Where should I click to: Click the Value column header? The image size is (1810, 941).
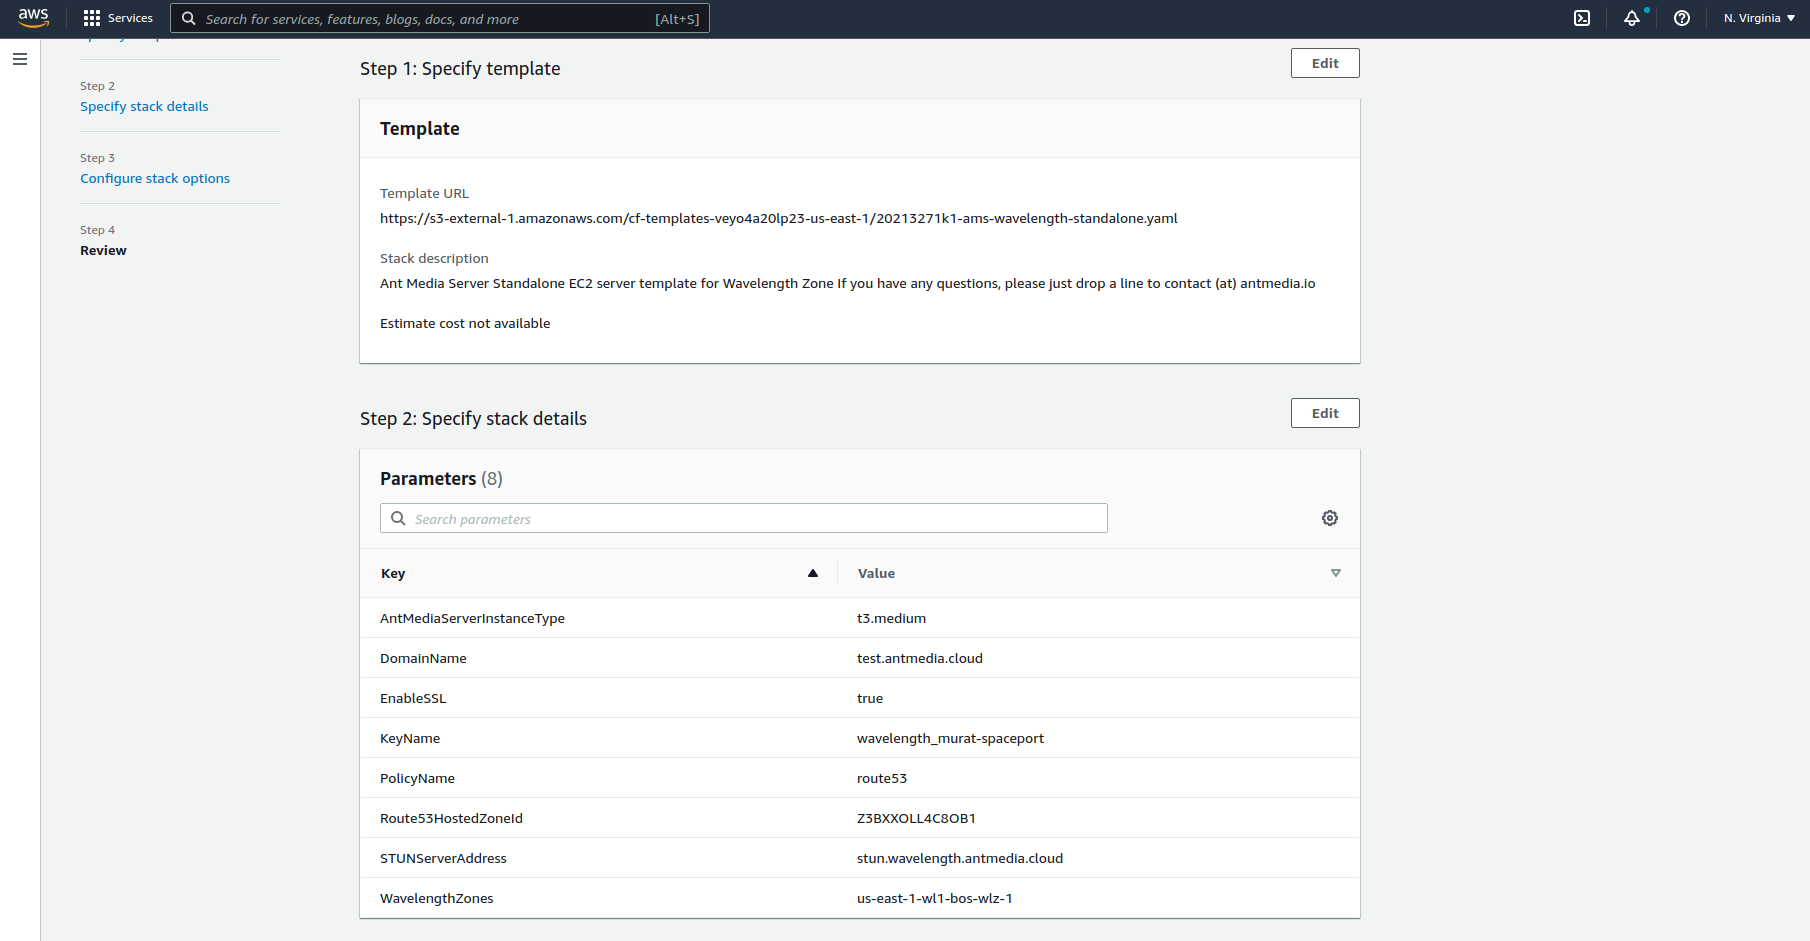point(876,573)
